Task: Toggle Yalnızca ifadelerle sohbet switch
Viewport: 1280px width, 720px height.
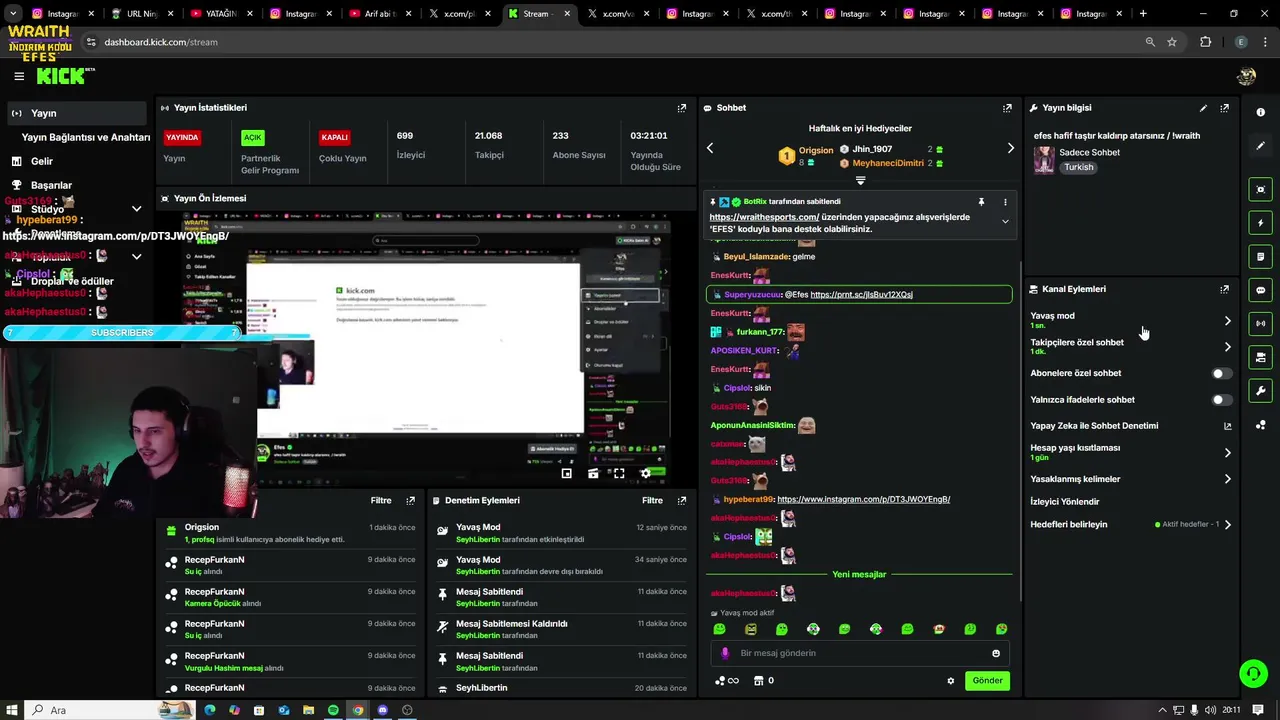Action: pos(1221,400)
